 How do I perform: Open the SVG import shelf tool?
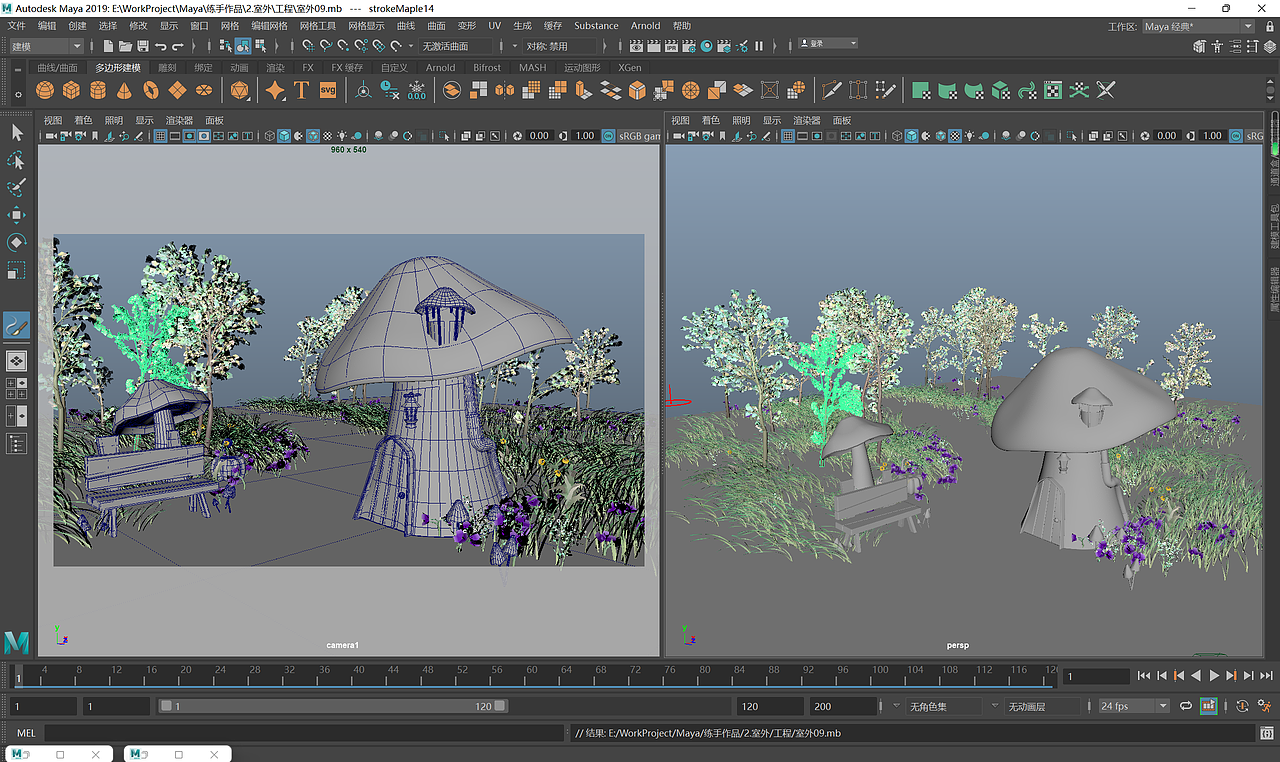pos(328,91)
